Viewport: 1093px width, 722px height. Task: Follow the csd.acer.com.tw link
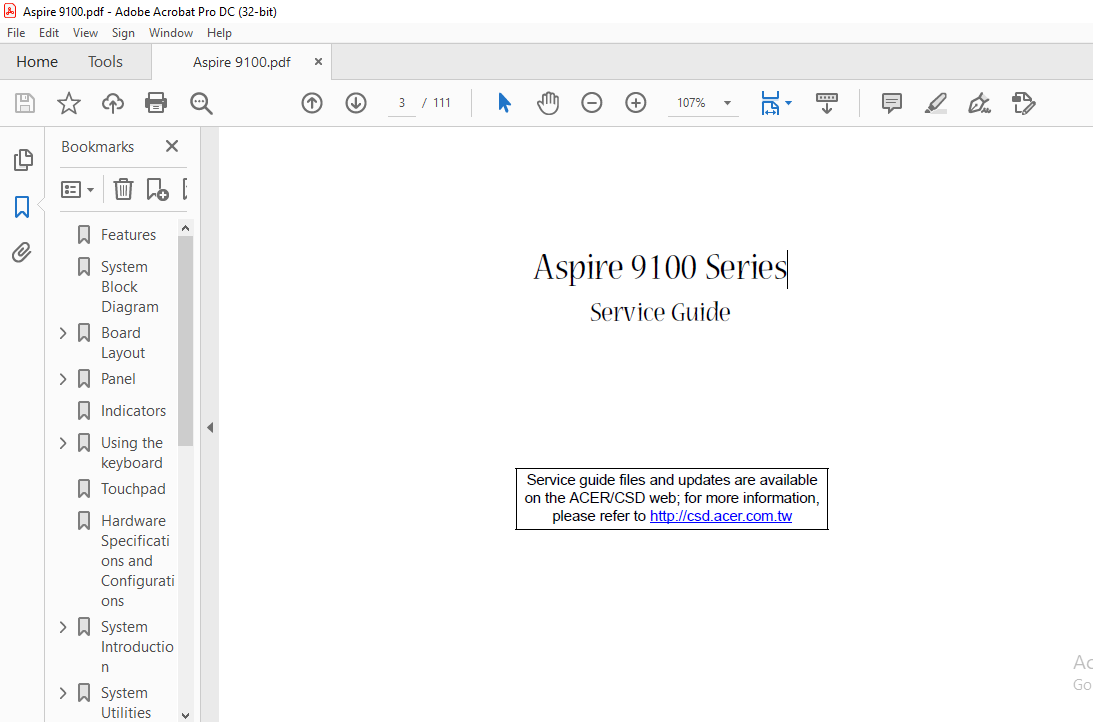721,516
